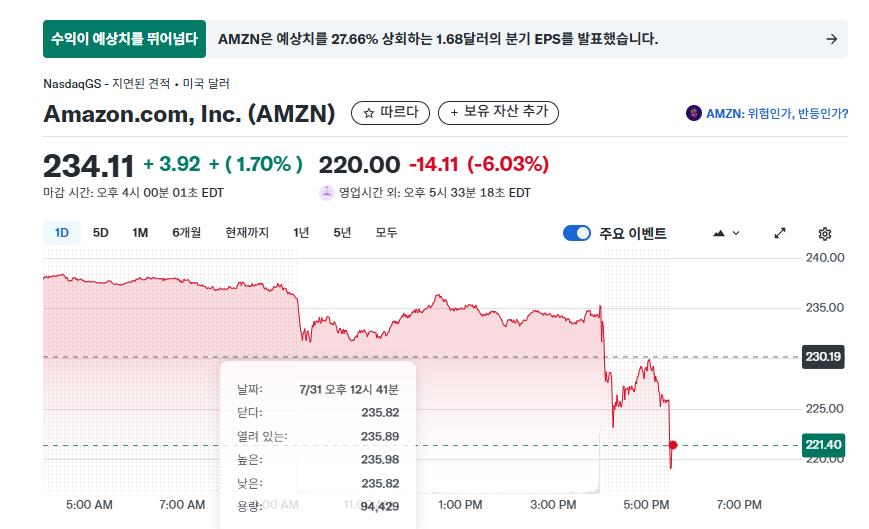Switch chart to 1년 range
869x529 pixels.
click(x=301, y=233)
